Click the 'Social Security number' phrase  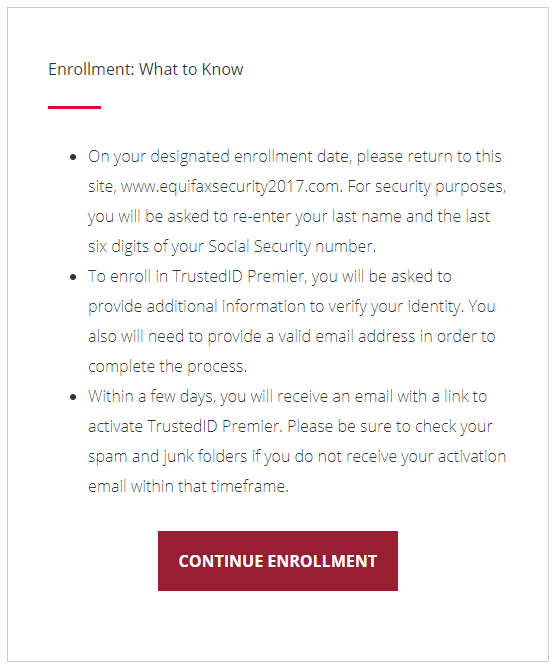(x=292, y=247)
